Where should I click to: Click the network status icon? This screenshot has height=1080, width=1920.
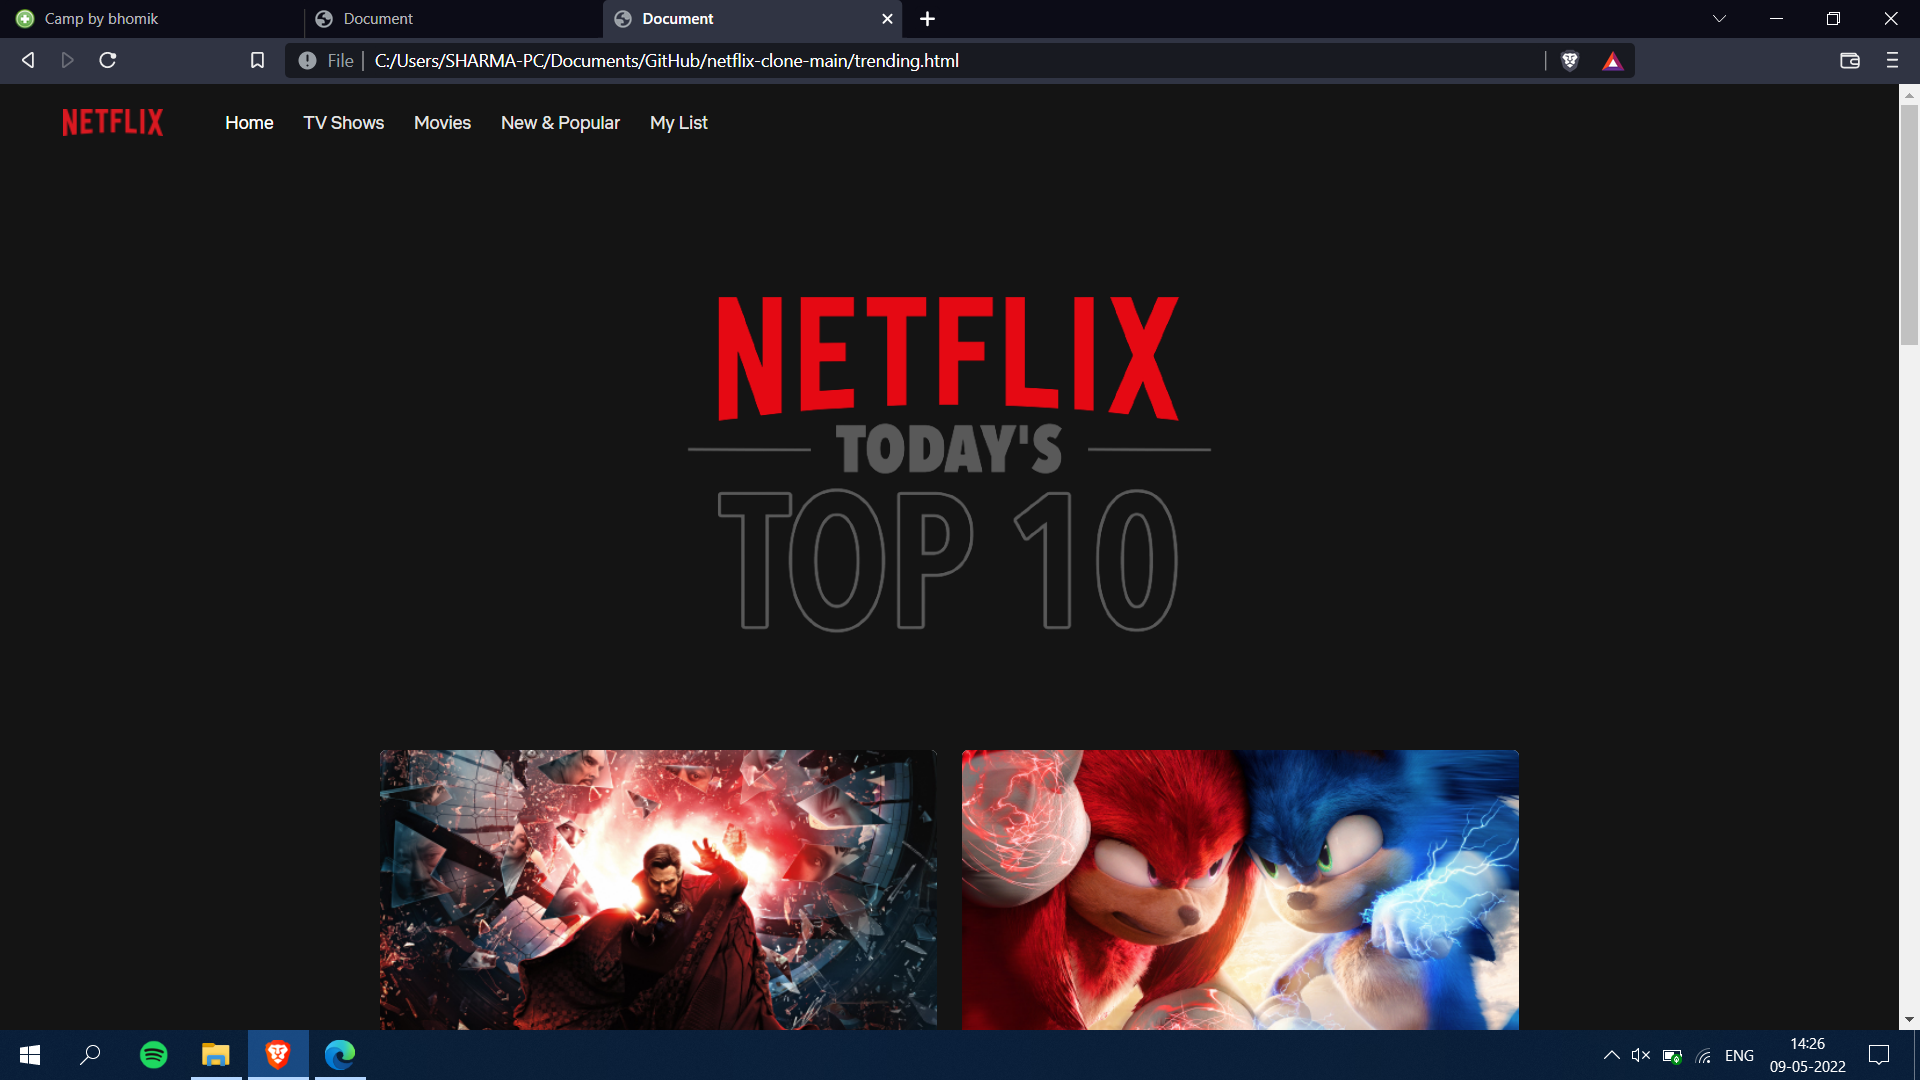(1703, 1054)
